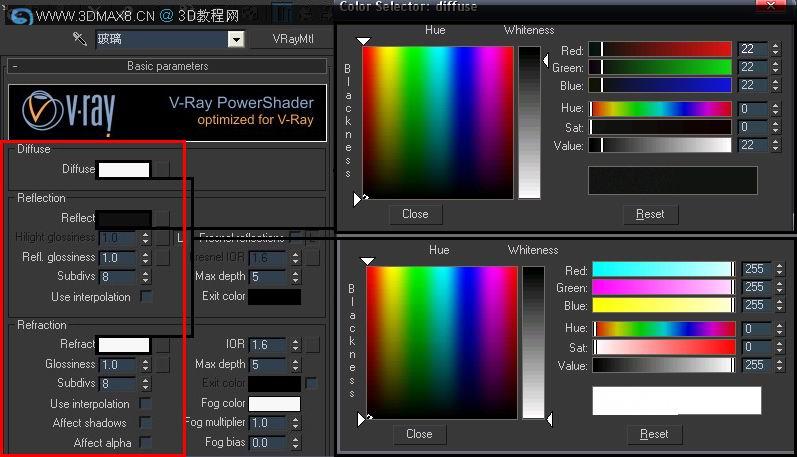The height and width of the screenshot is (457, 797).
Task: Open the material name dropdown arrow
Action: click(x=236, y=39)
